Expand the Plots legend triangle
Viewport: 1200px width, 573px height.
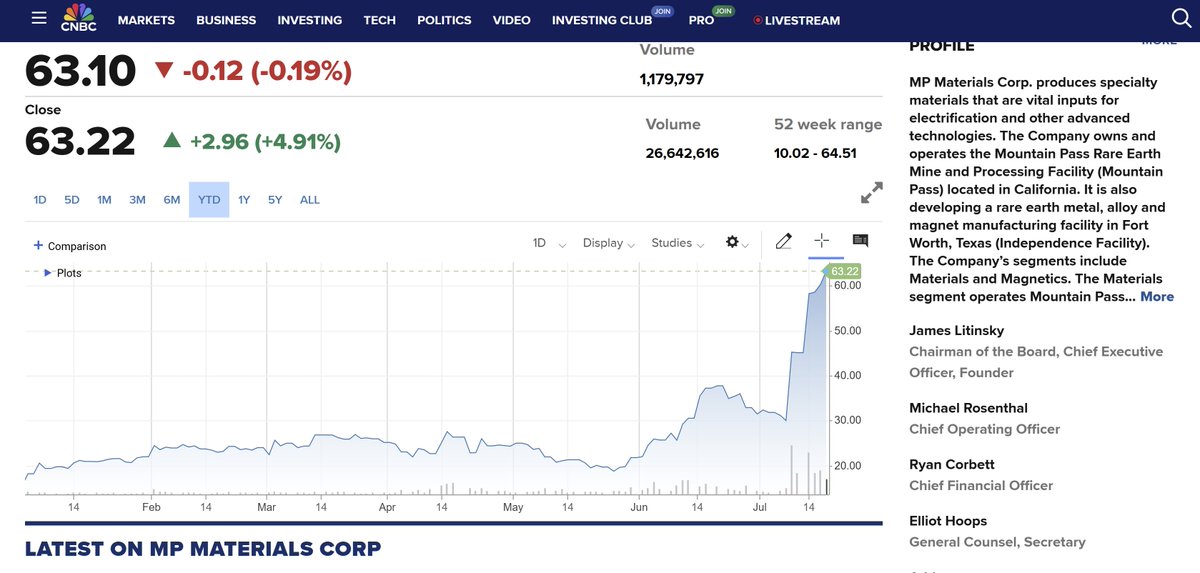tap(47, 272)
